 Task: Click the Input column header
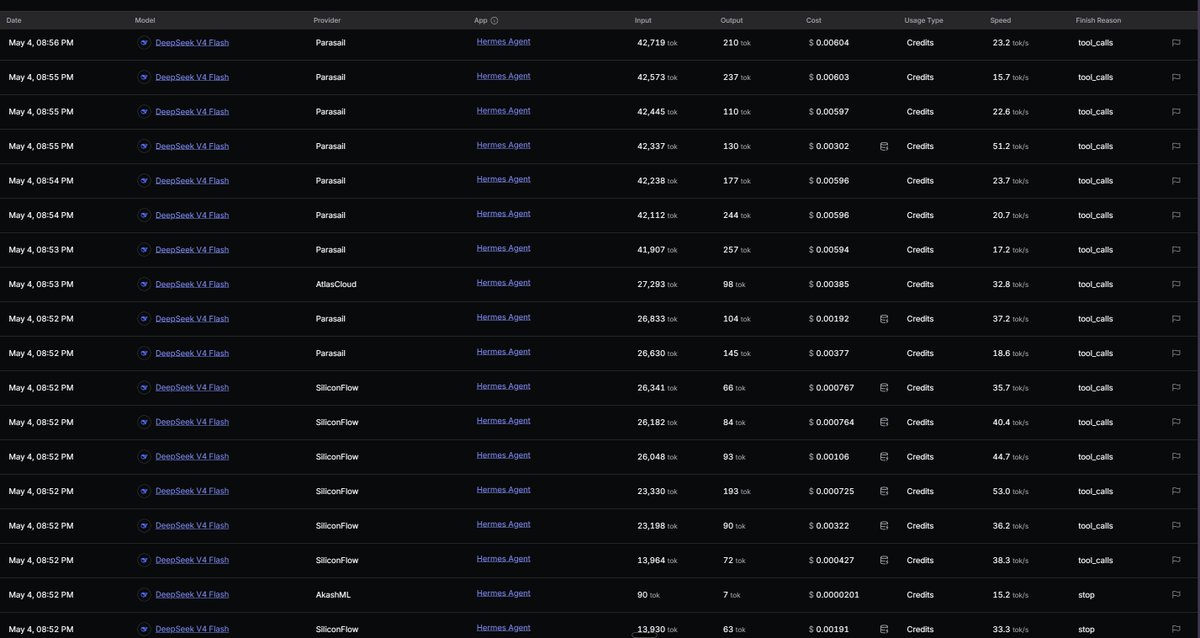[x=643, y=20]
